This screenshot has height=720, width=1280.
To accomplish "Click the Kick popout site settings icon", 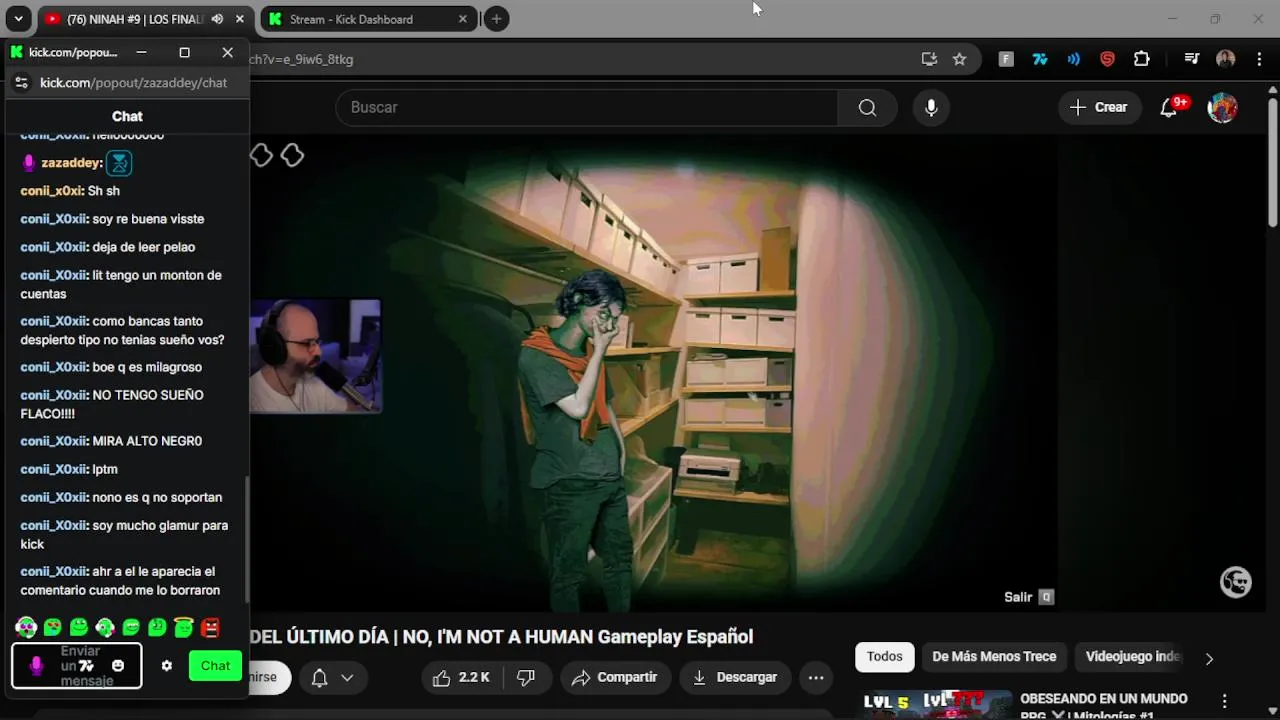I will (21, 83).
